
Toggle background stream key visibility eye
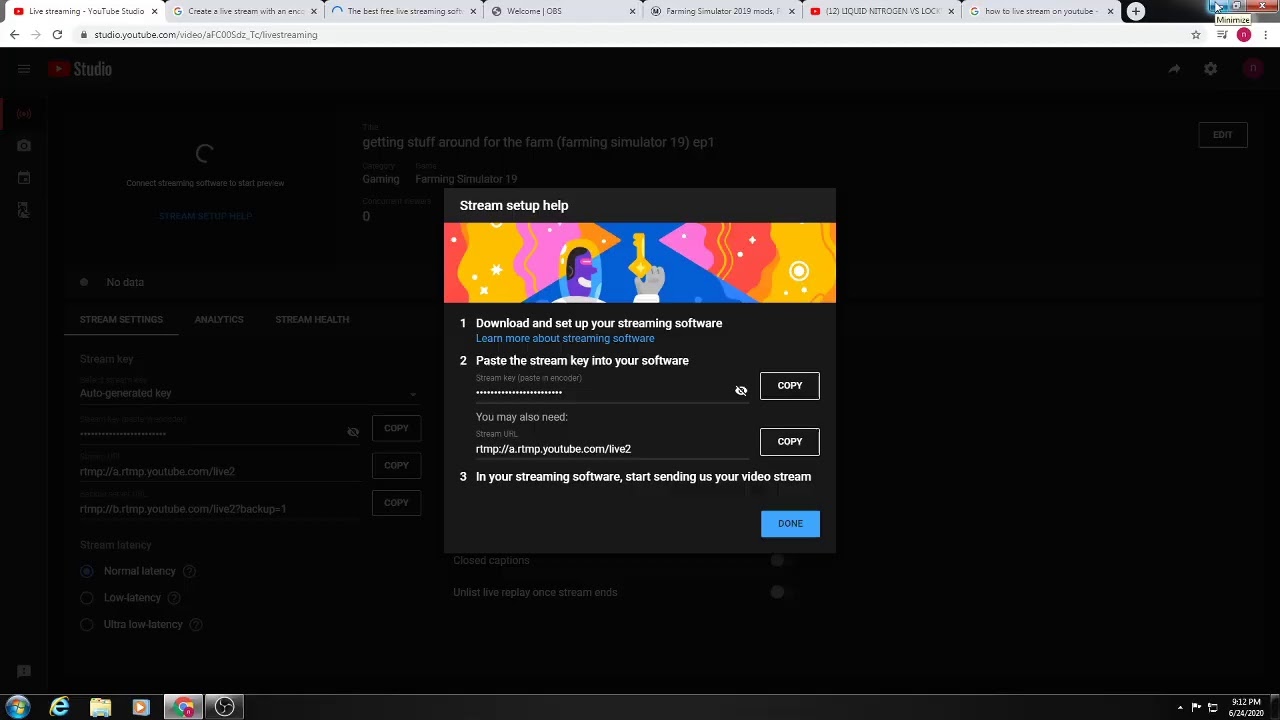353,433
